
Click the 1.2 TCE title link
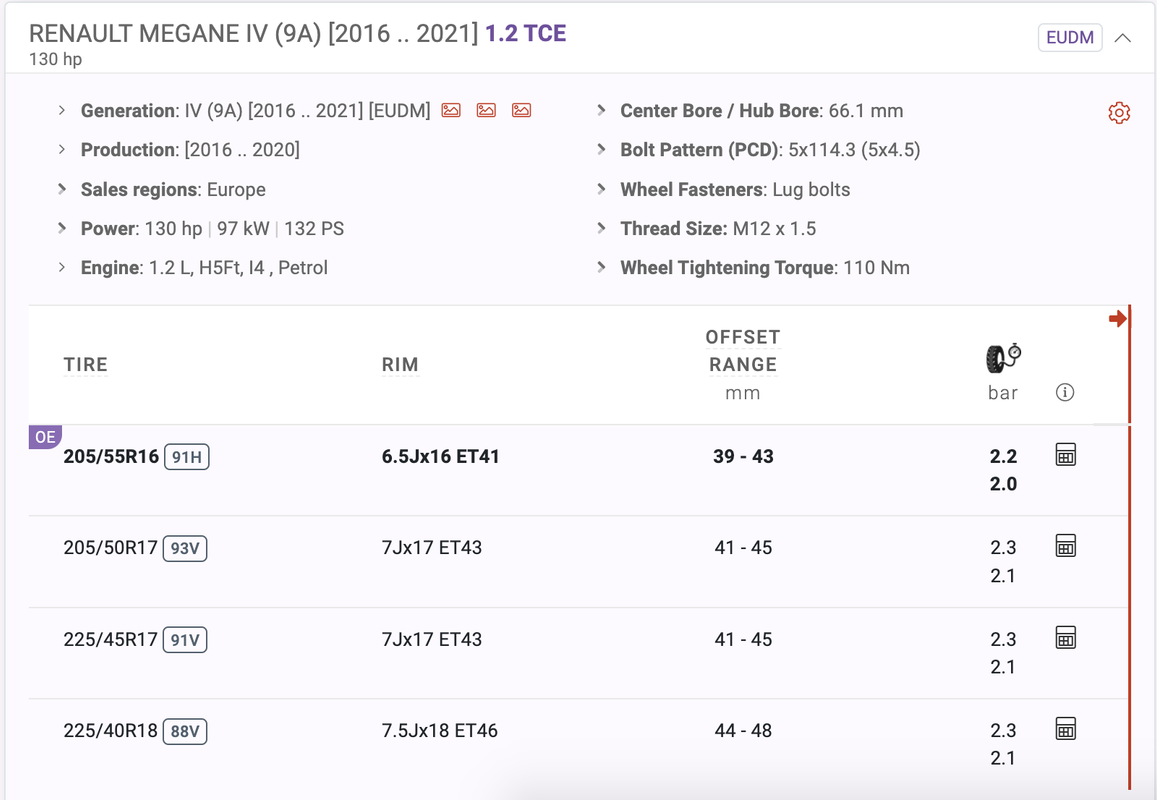pyautogui.click(x=525, y=33)
